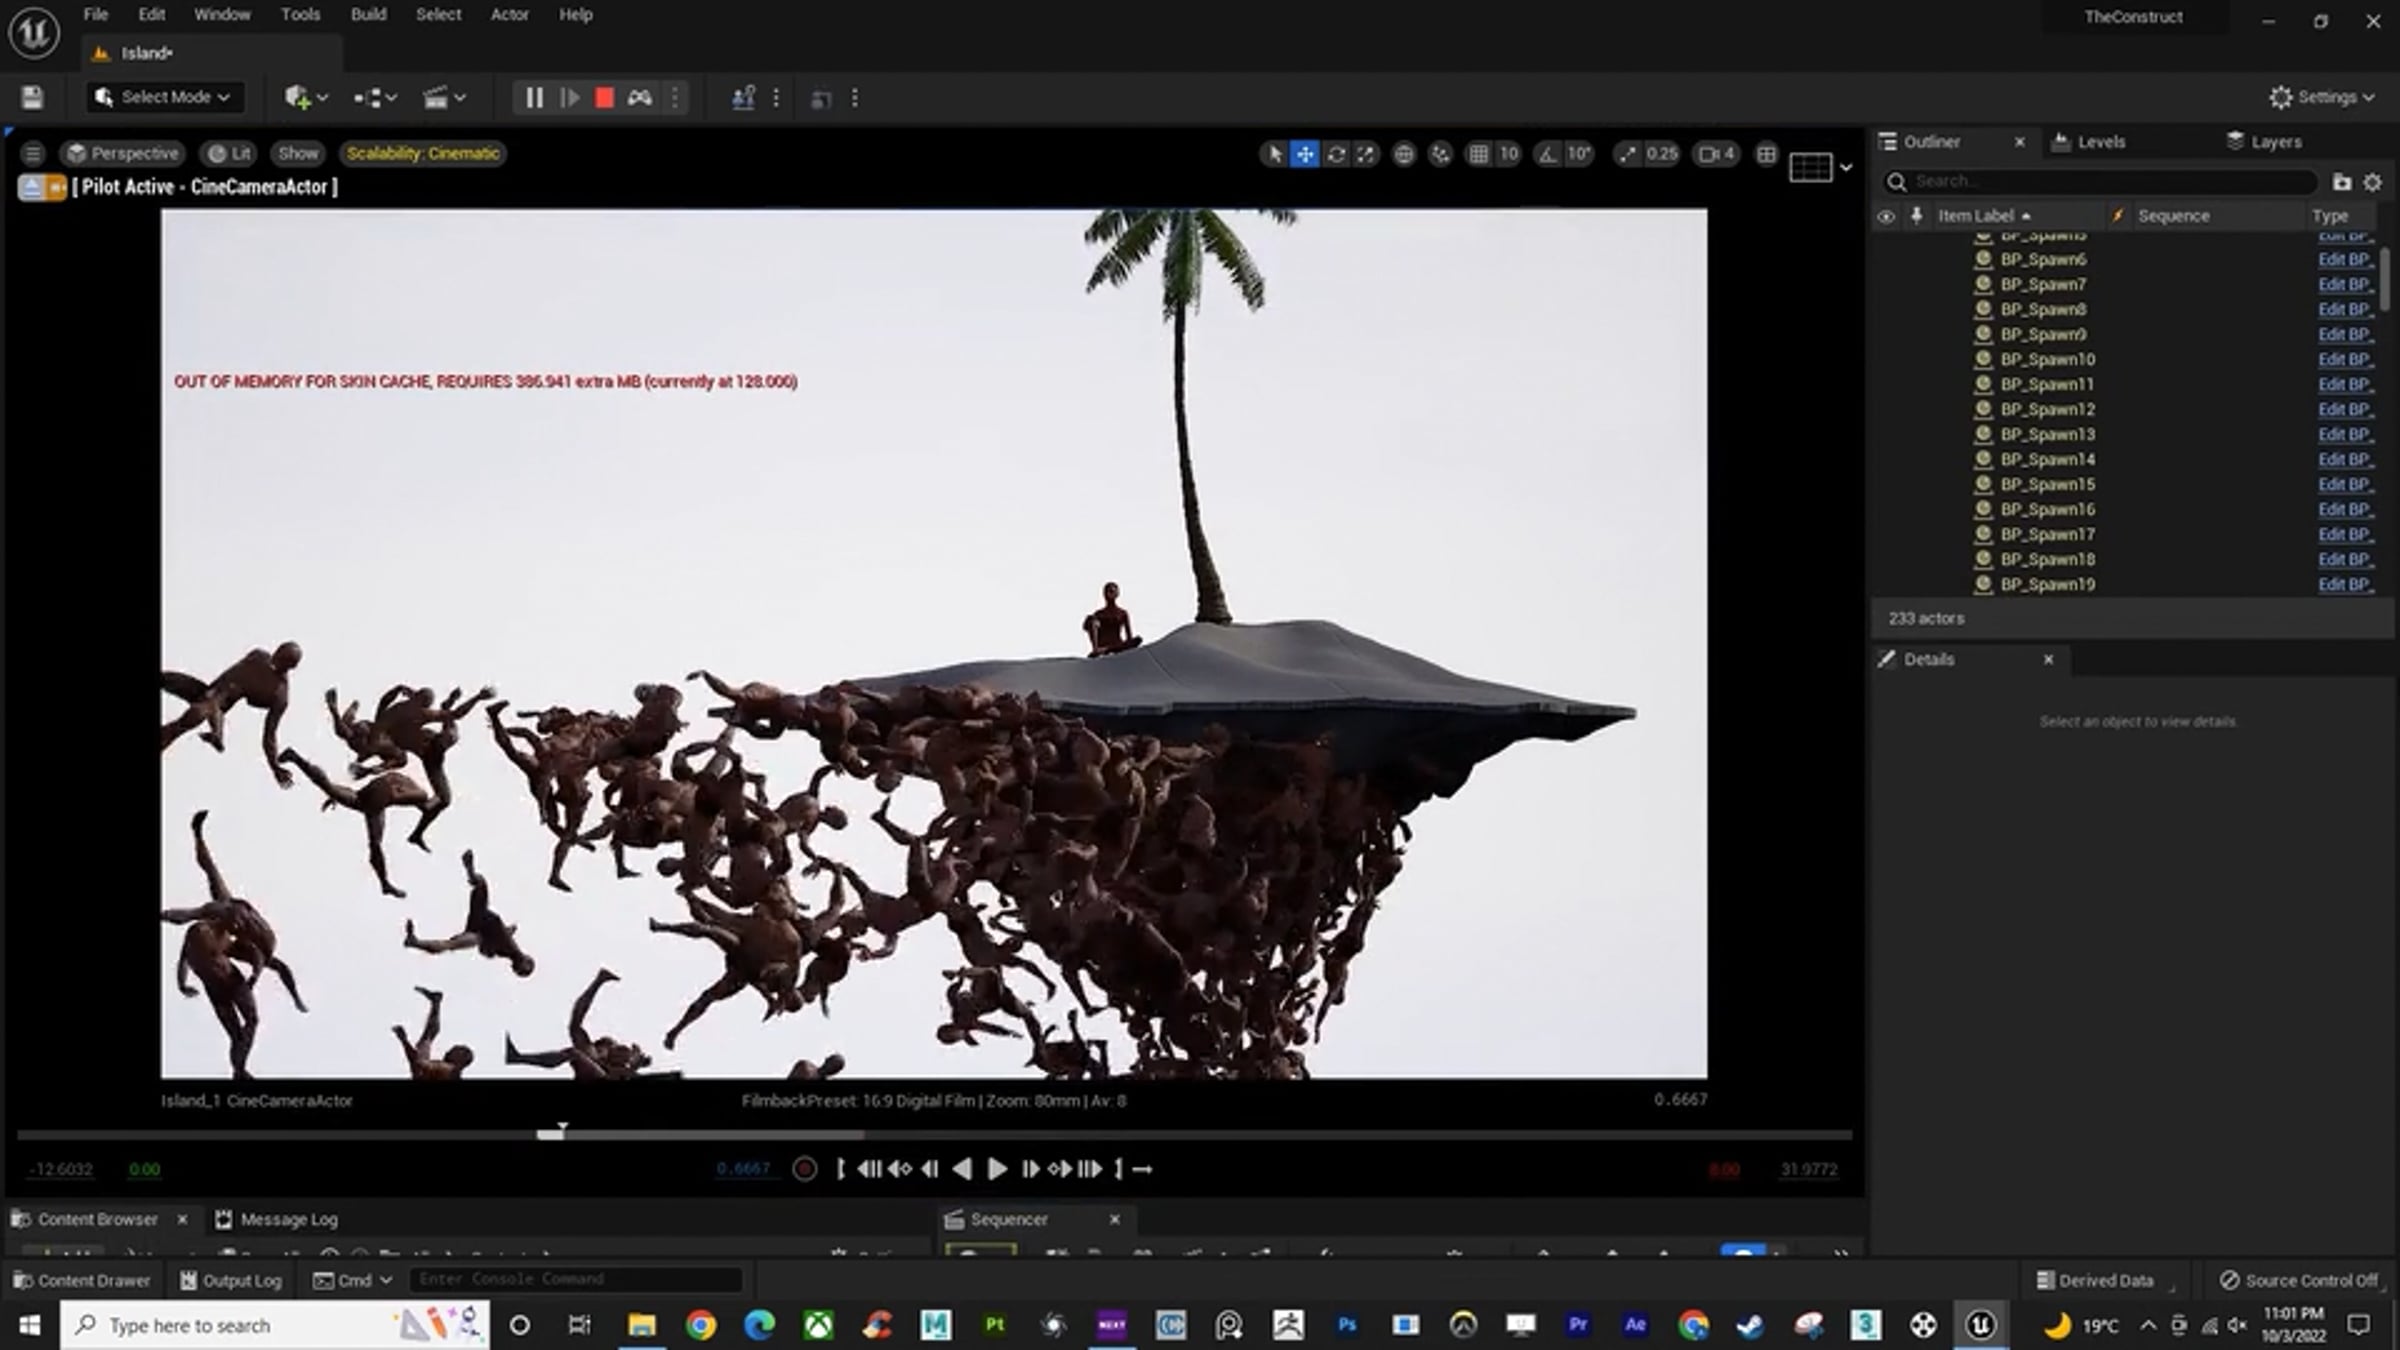Open the Perspective view type dropdown

tap(122, 153)
